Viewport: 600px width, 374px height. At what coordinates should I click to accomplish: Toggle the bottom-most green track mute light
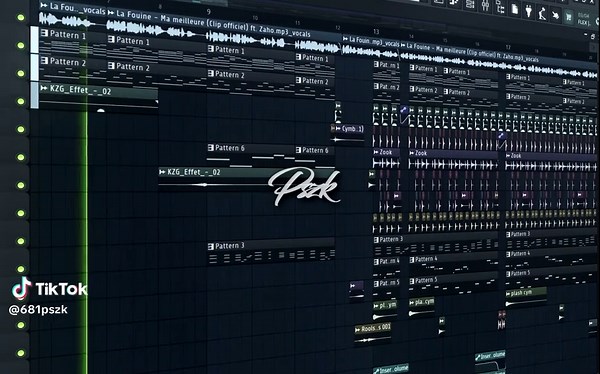pos(21,353)
